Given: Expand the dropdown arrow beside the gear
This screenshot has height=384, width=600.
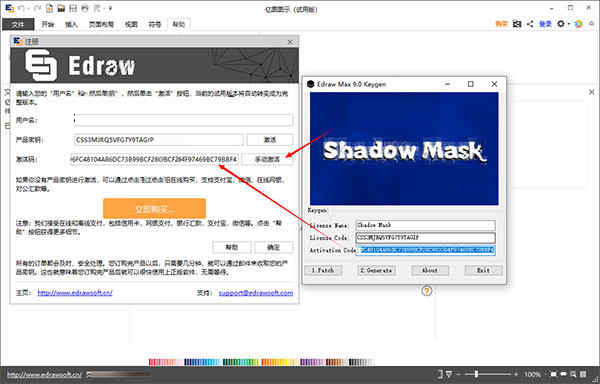Looking at the screenshot, I should [569, 24].
